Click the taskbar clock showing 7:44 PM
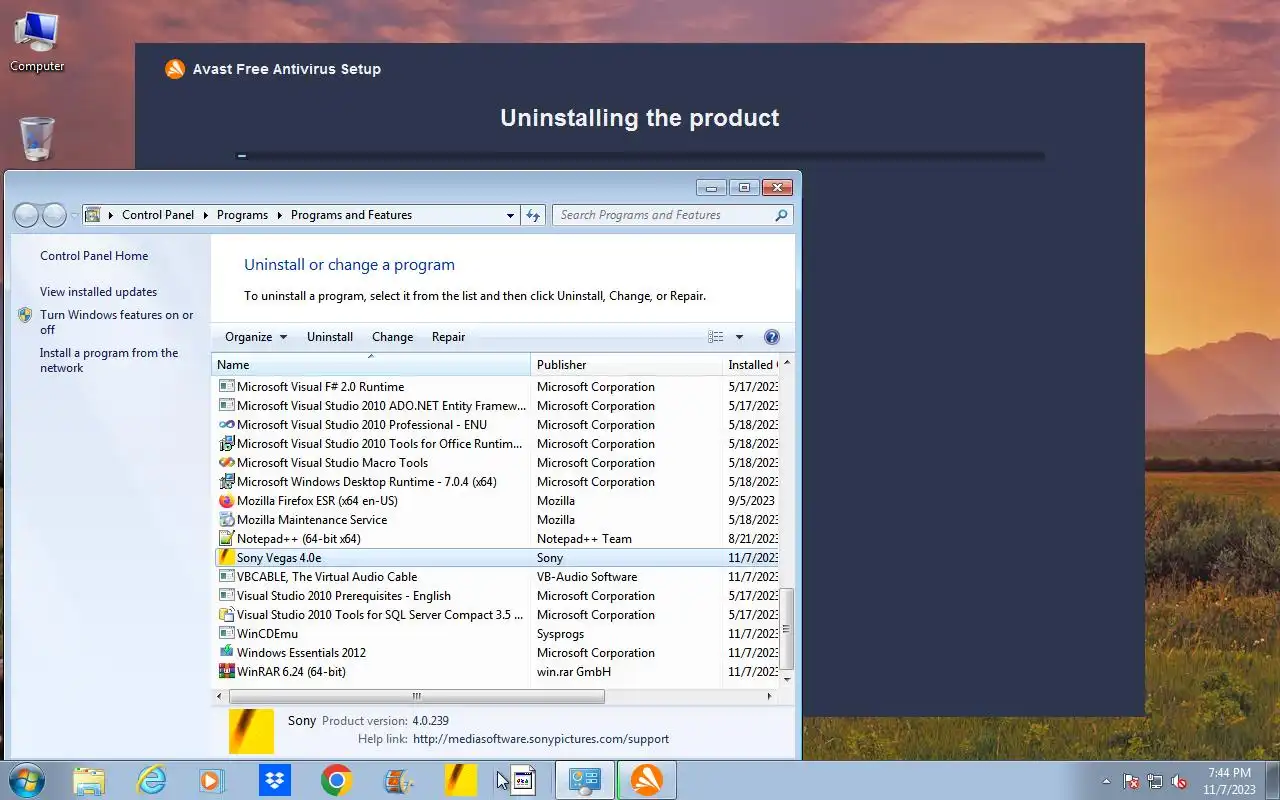The image size is (1280, 800). click(x=1229, y=781)
